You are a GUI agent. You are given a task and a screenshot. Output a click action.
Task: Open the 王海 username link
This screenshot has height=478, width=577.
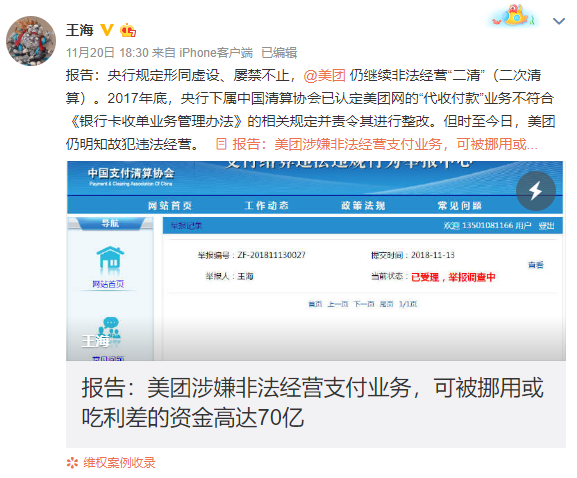coord(80,30)
